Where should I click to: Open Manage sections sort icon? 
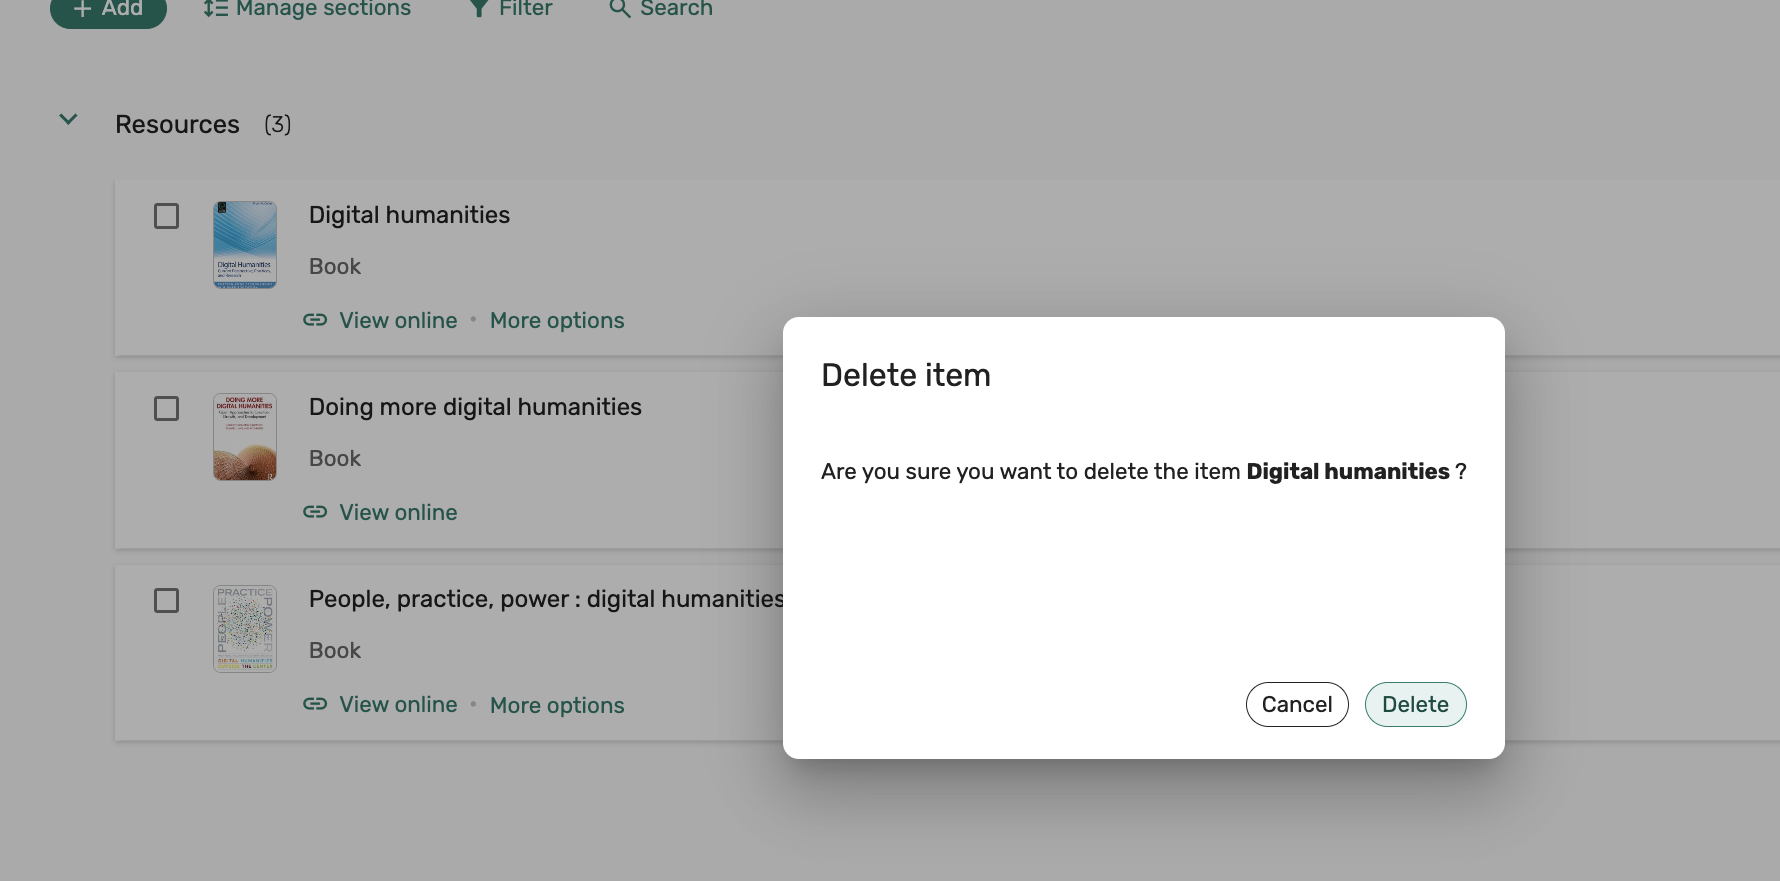(215, 8)
